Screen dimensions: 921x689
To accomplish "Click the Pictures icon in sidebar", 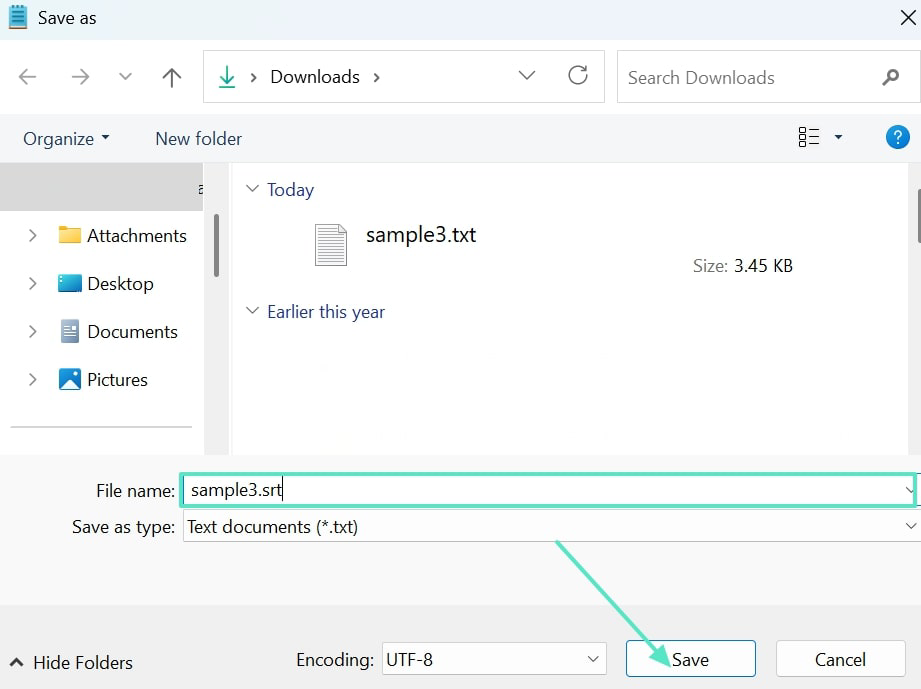I will point(70,379).
